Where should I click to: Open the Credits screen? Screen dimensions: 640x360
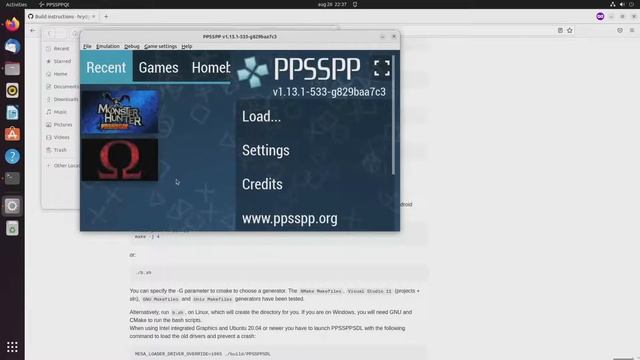262,184
